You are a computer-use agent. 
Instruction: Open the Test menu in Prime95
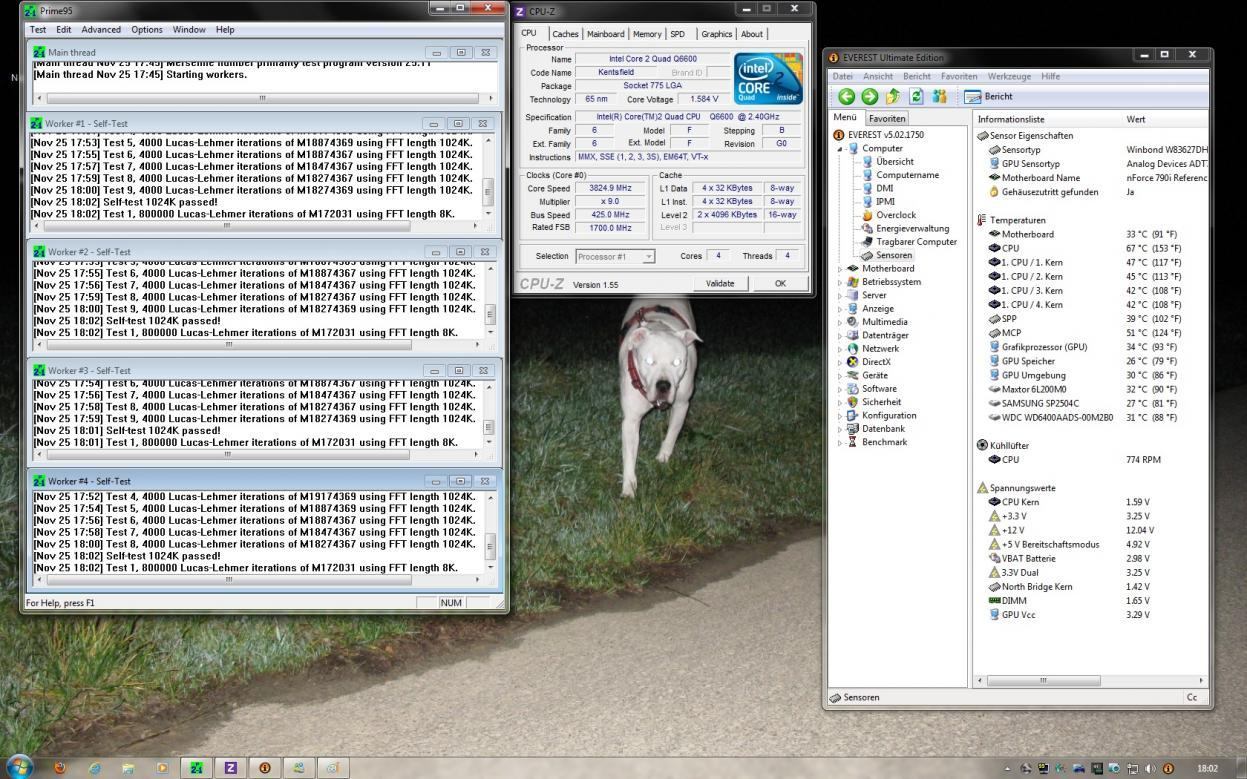(x=38, y=30)
